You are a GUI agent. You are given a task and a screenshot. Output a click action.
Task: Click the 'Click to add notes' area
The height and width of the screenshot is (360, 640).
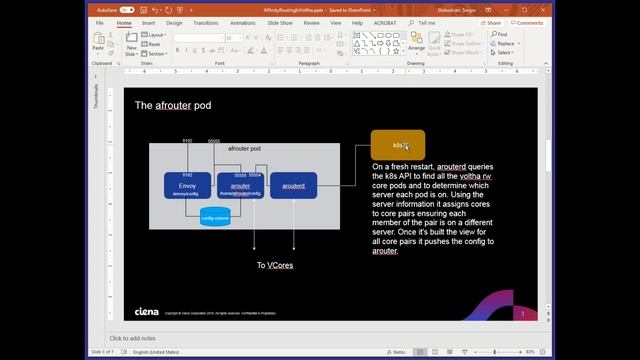[132, 338]
